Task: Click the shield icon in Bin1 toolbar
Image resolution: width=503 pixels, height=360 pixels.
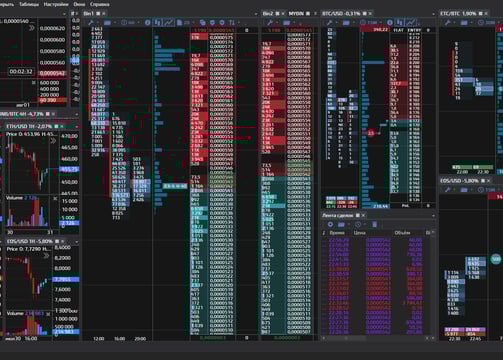Action: pos(212,22)
